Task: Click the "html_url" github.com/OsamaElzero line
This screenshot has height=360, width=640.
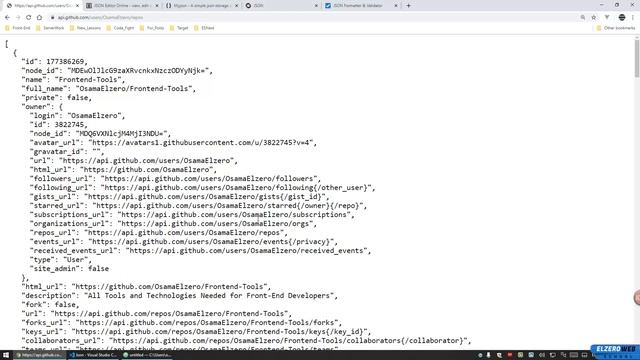Action: [123, 169]
